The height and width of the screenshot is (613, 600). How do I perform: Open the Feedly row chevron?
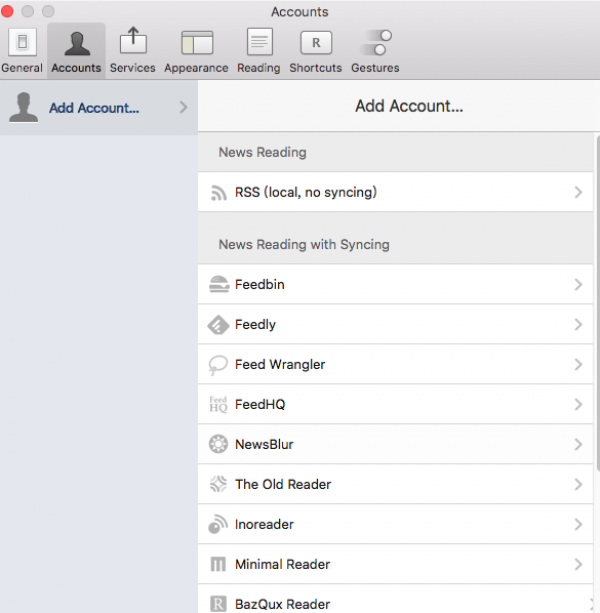click(579, 324)
